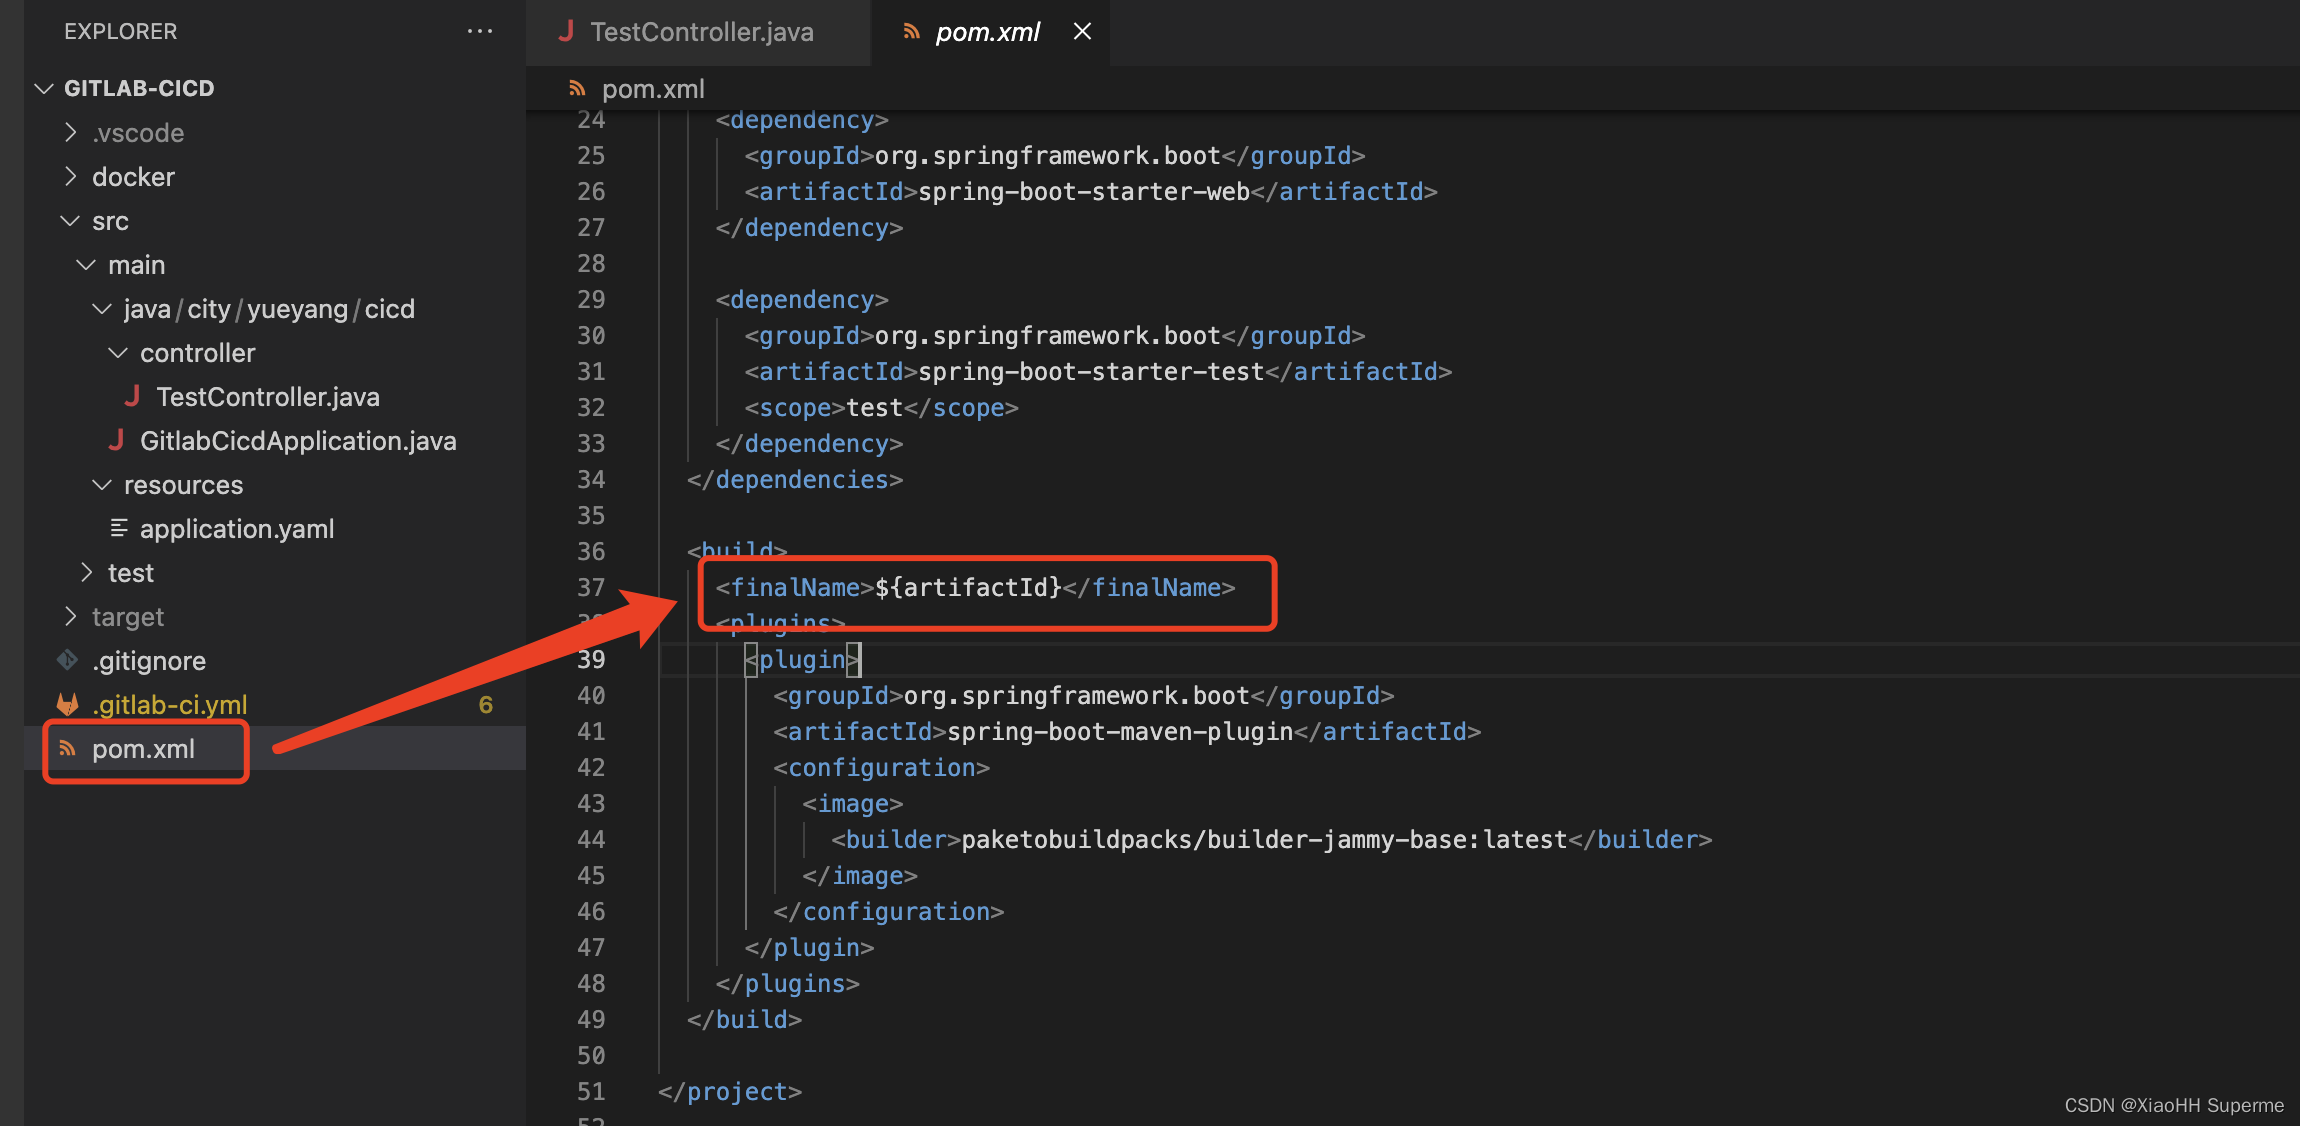Viewport: 2300px width, 1126px height.
Task: Click the file icon beside application.yaml
Action: 119,528
